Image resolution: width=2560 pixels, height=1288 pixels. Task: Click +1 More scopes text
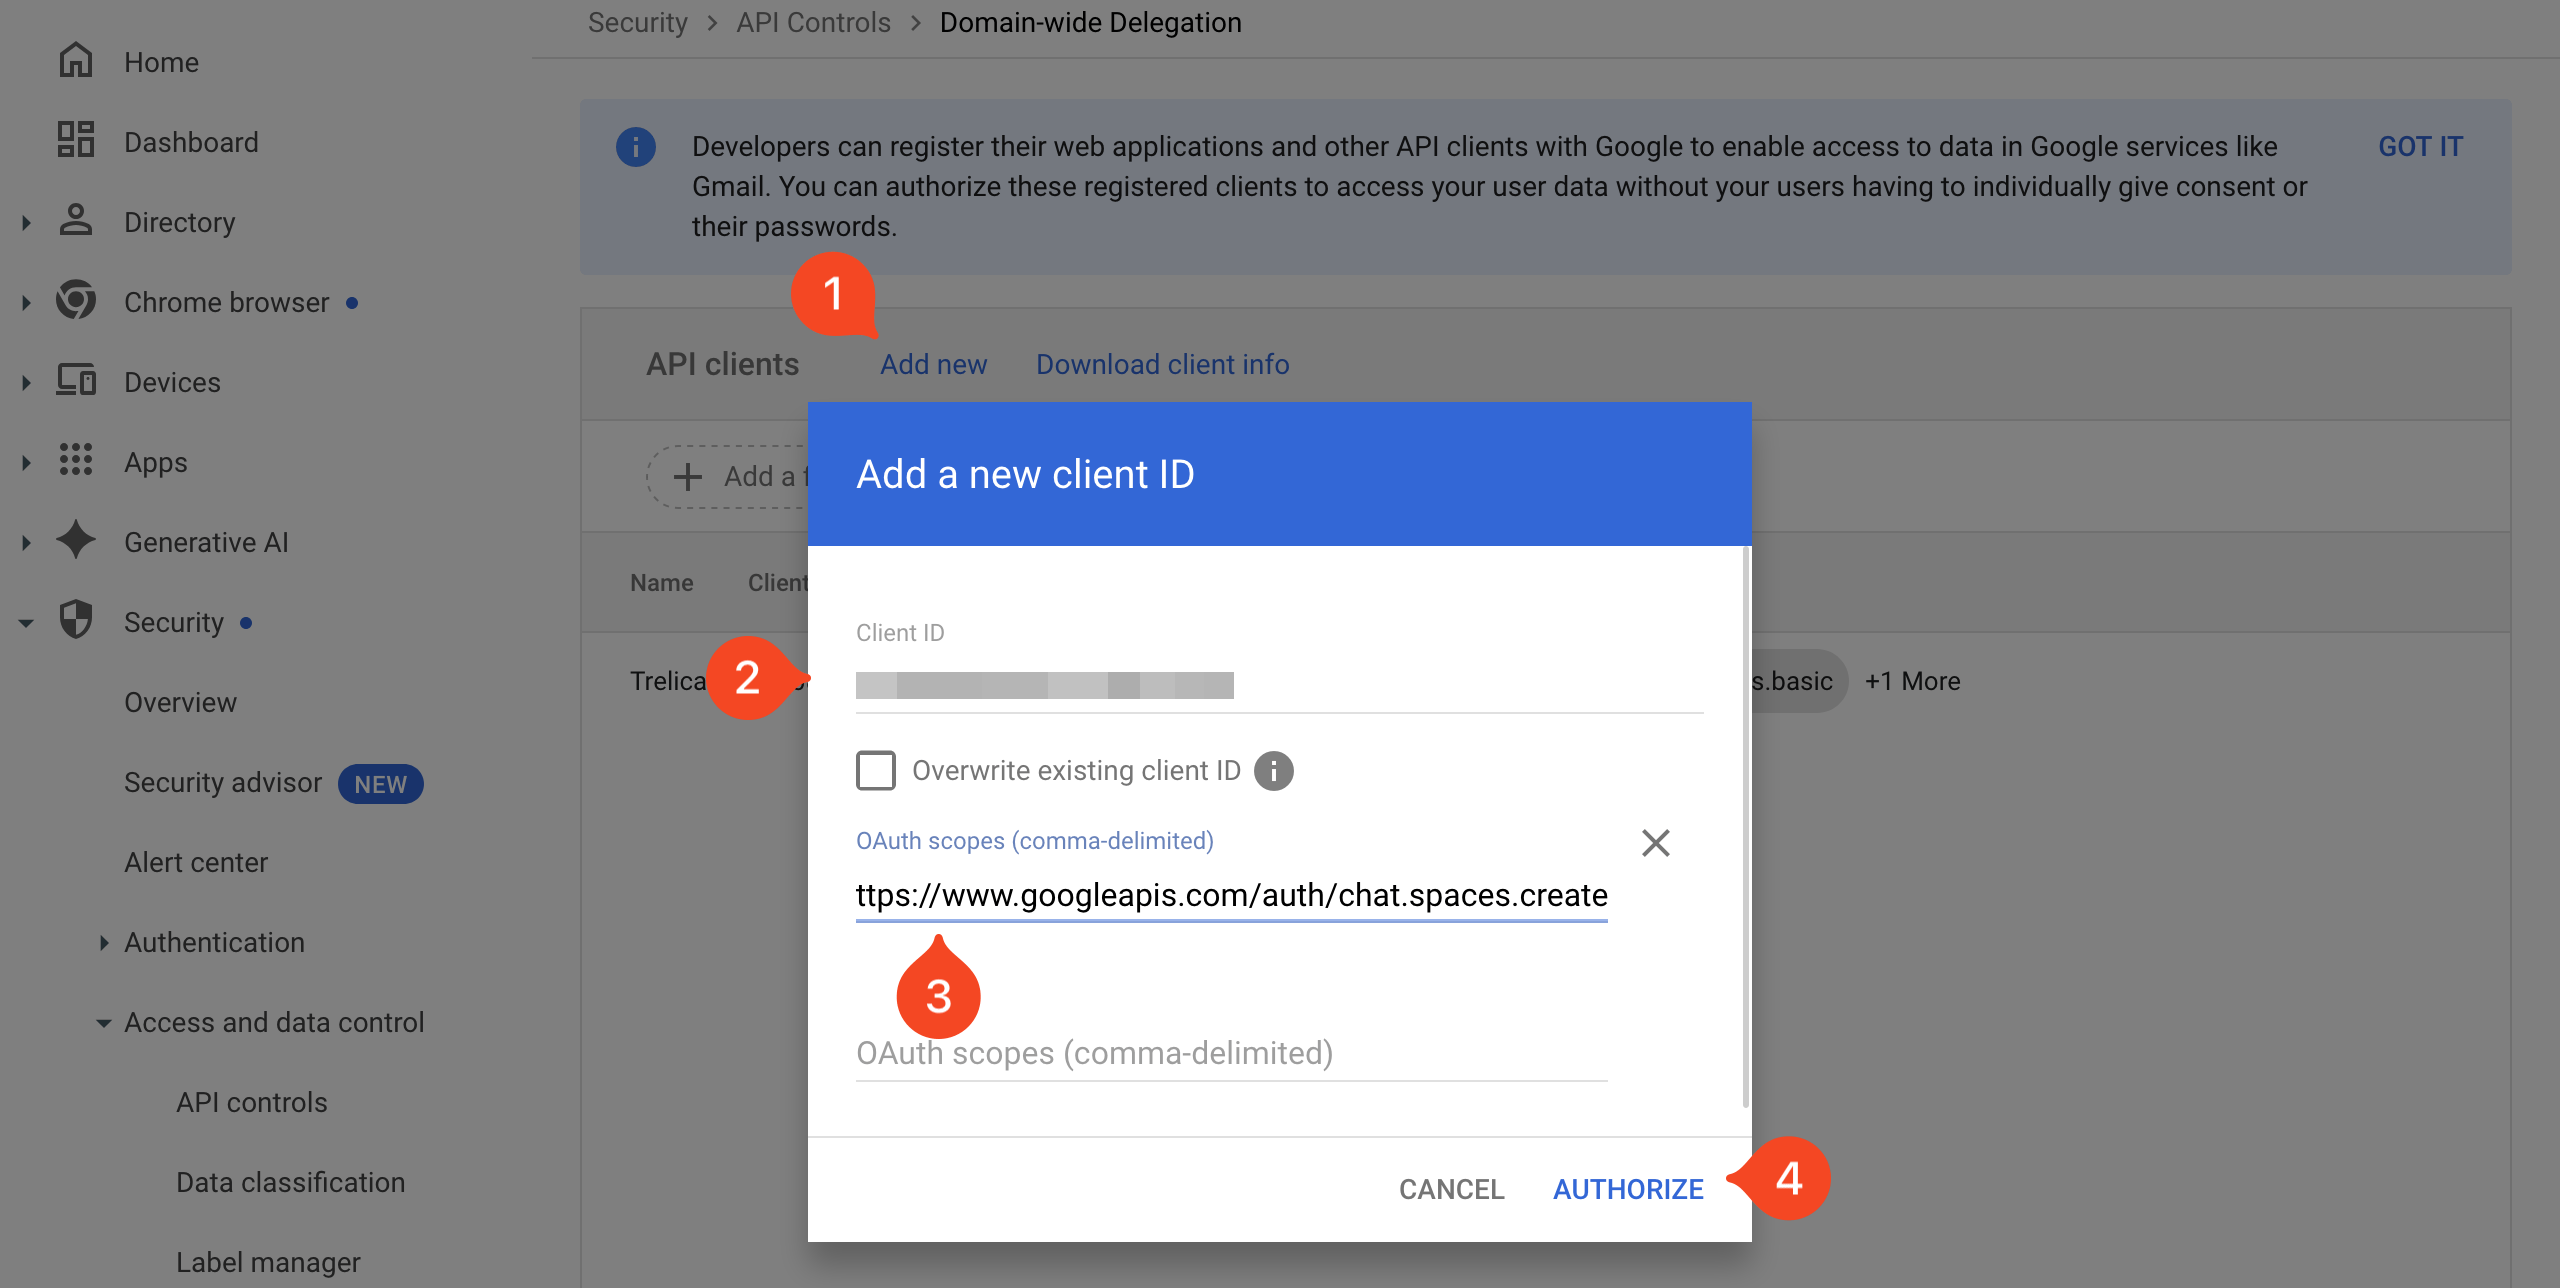(x=1912, y=681)
